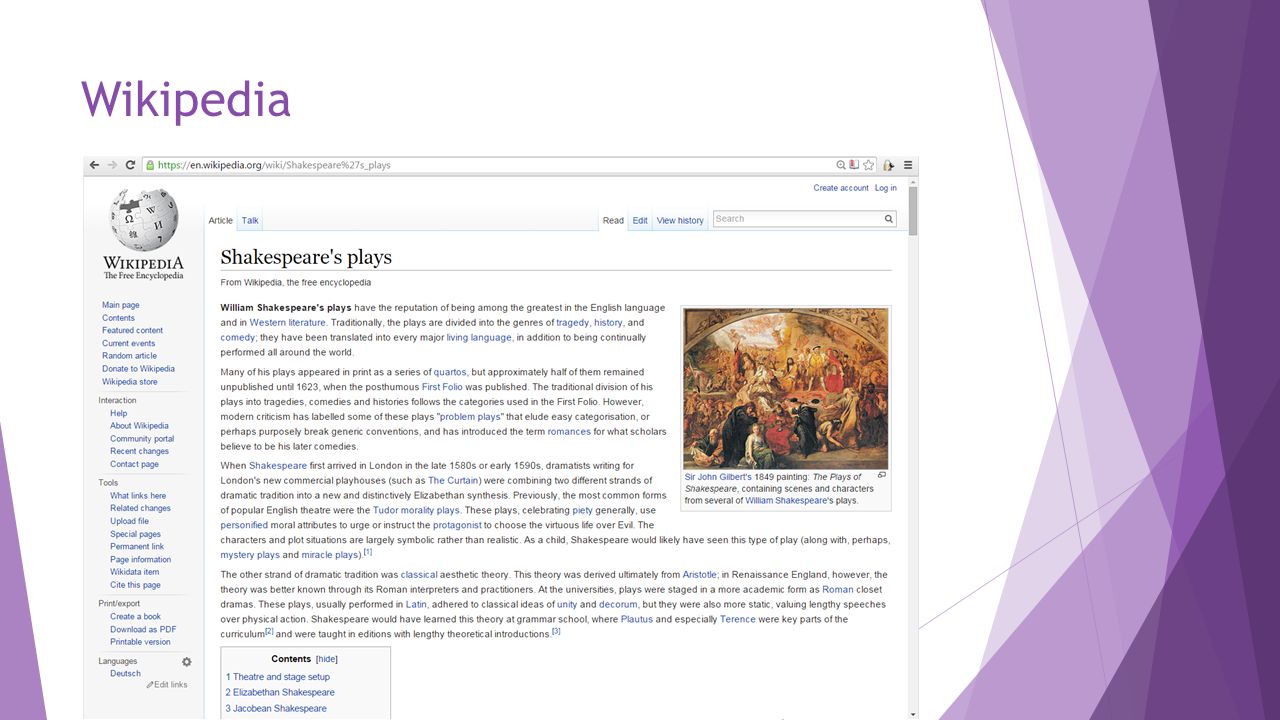Hide the Contents table with hide toggle
This screenshot has height=720, width=1280.
pyautogui.click(x=327, y=660)
